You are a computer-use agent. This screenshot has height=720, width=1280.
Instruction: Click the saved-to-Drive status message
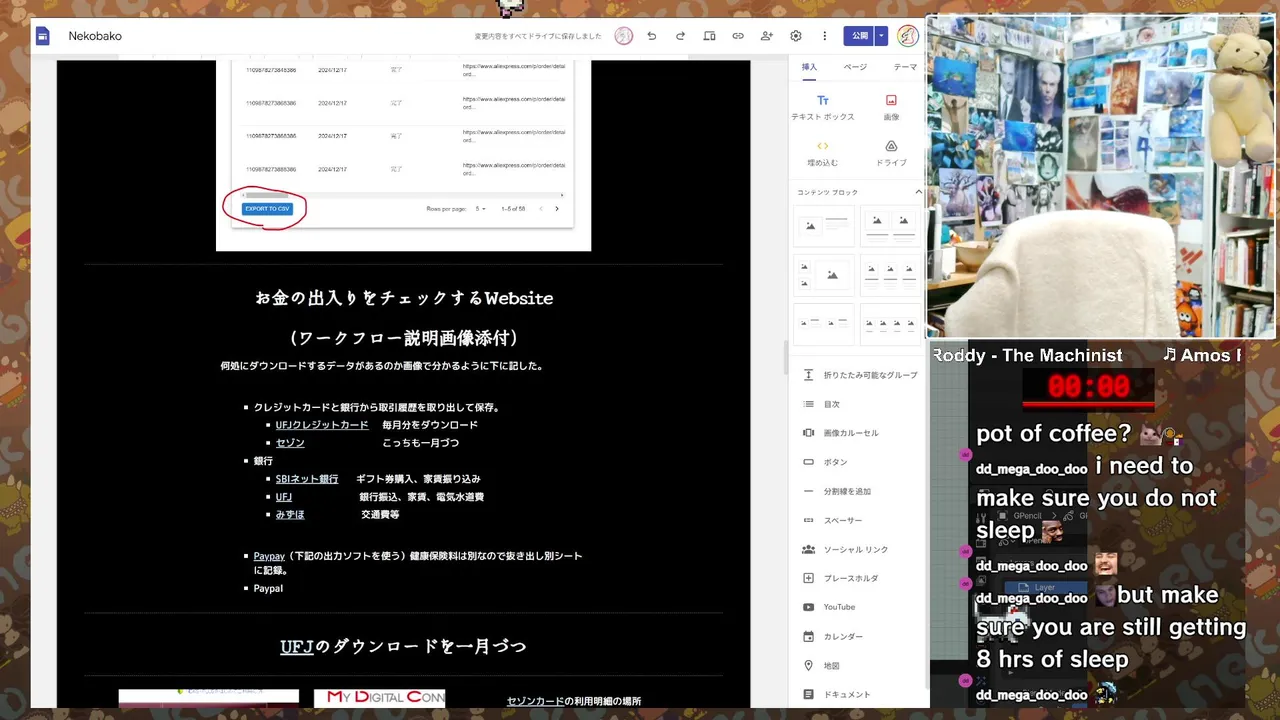coord(538,36)
